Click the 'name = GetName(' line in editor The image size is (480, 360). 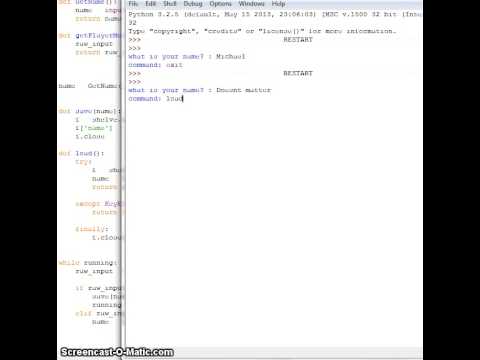pyautogui.click(x=89, y=86)
